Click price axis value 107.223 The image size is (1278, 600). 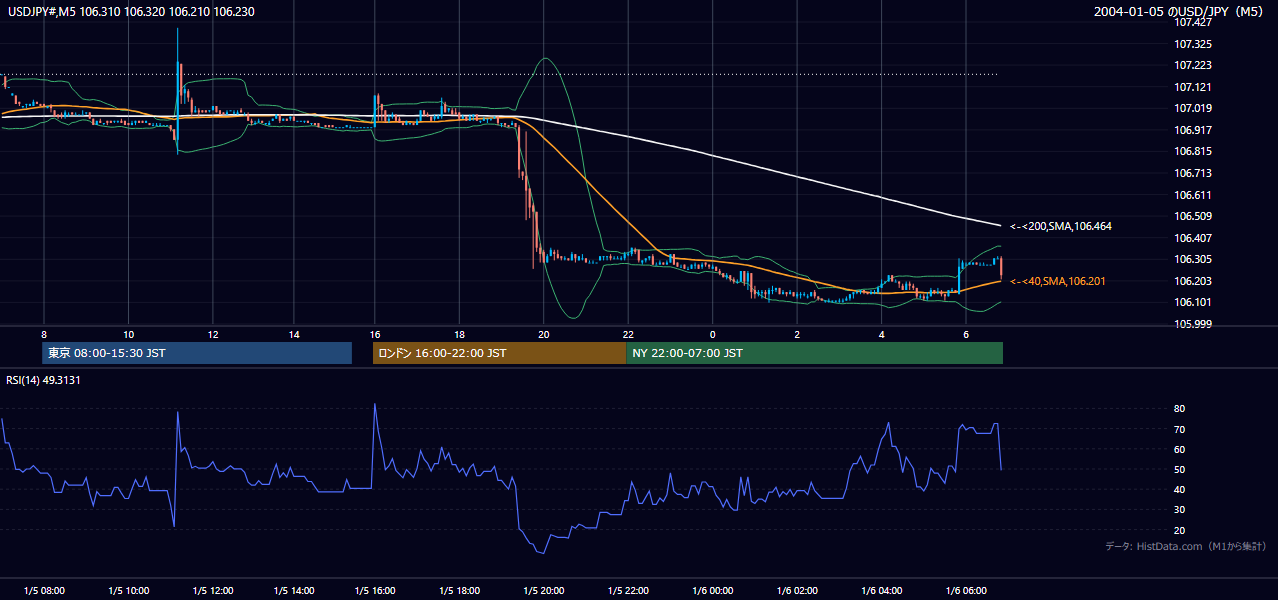pyautogui.click(x=1194, y=65)
